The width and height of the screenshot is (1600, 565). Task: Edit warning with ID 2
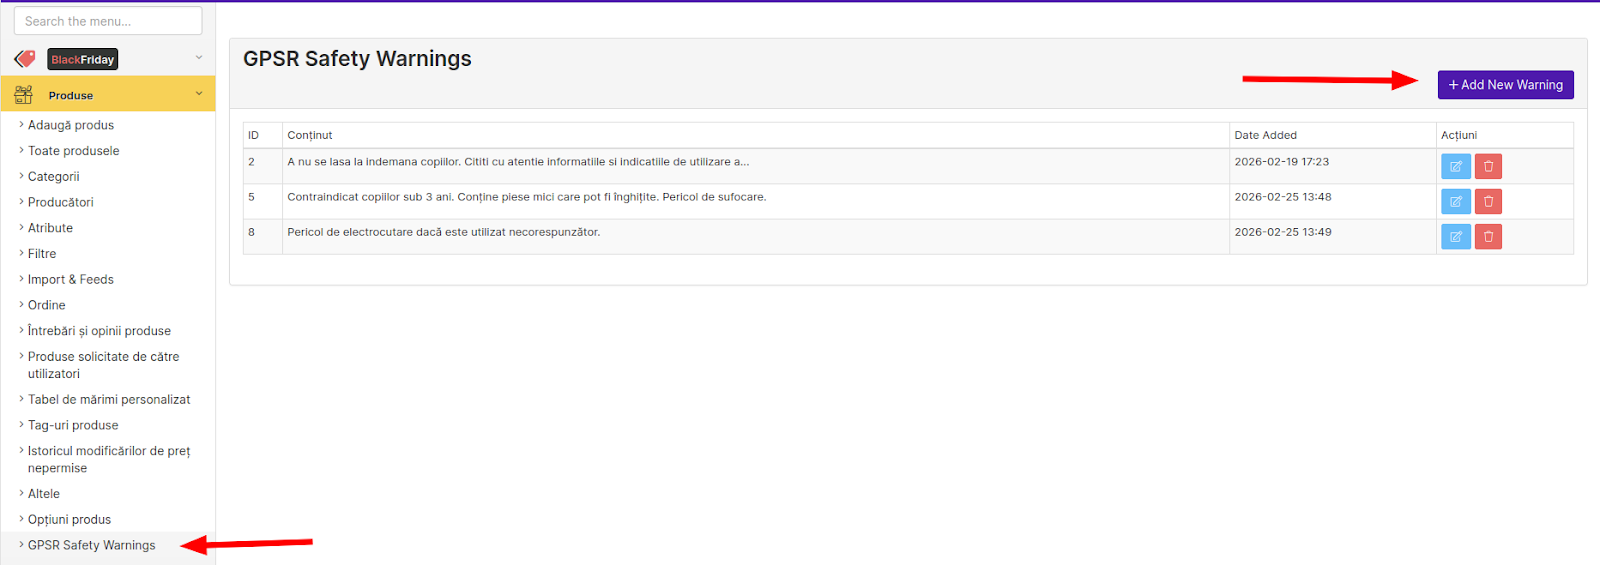(1455, 167)
